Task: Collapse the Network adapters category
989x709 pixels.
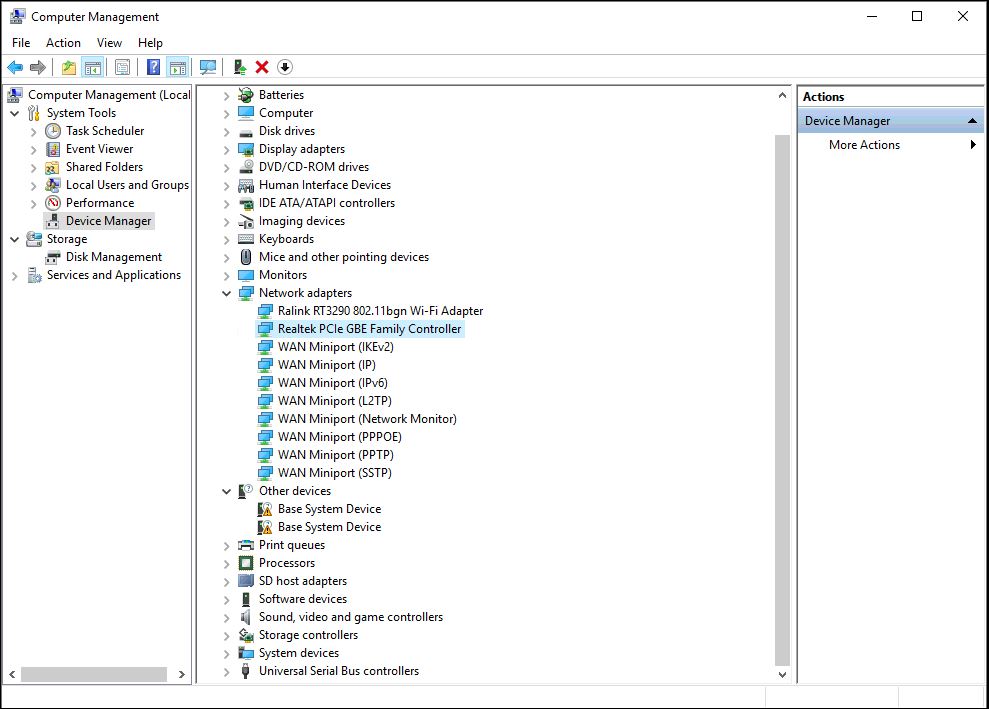Action: tap(227, 293)
